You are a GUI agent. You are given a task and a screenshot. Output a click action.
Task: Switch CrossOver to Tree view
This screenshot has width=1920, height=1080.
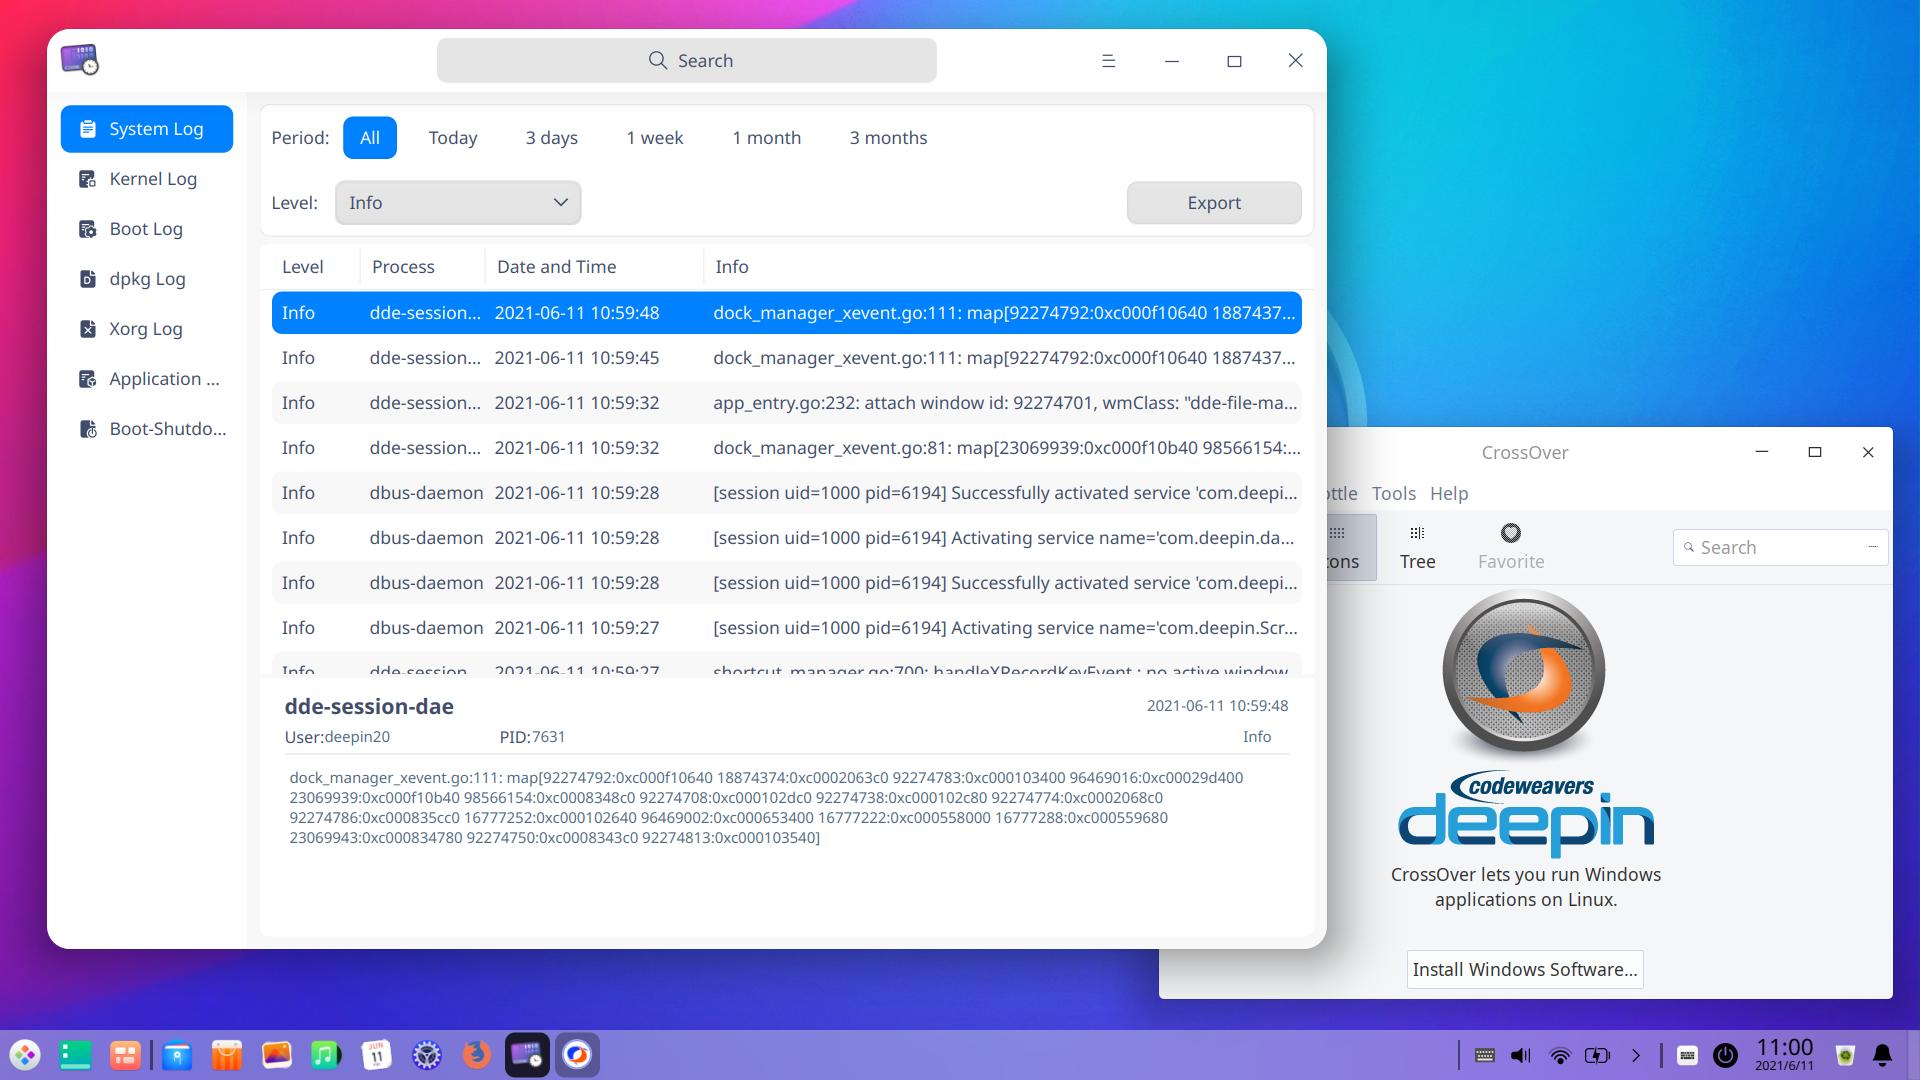click(1417, 547)
